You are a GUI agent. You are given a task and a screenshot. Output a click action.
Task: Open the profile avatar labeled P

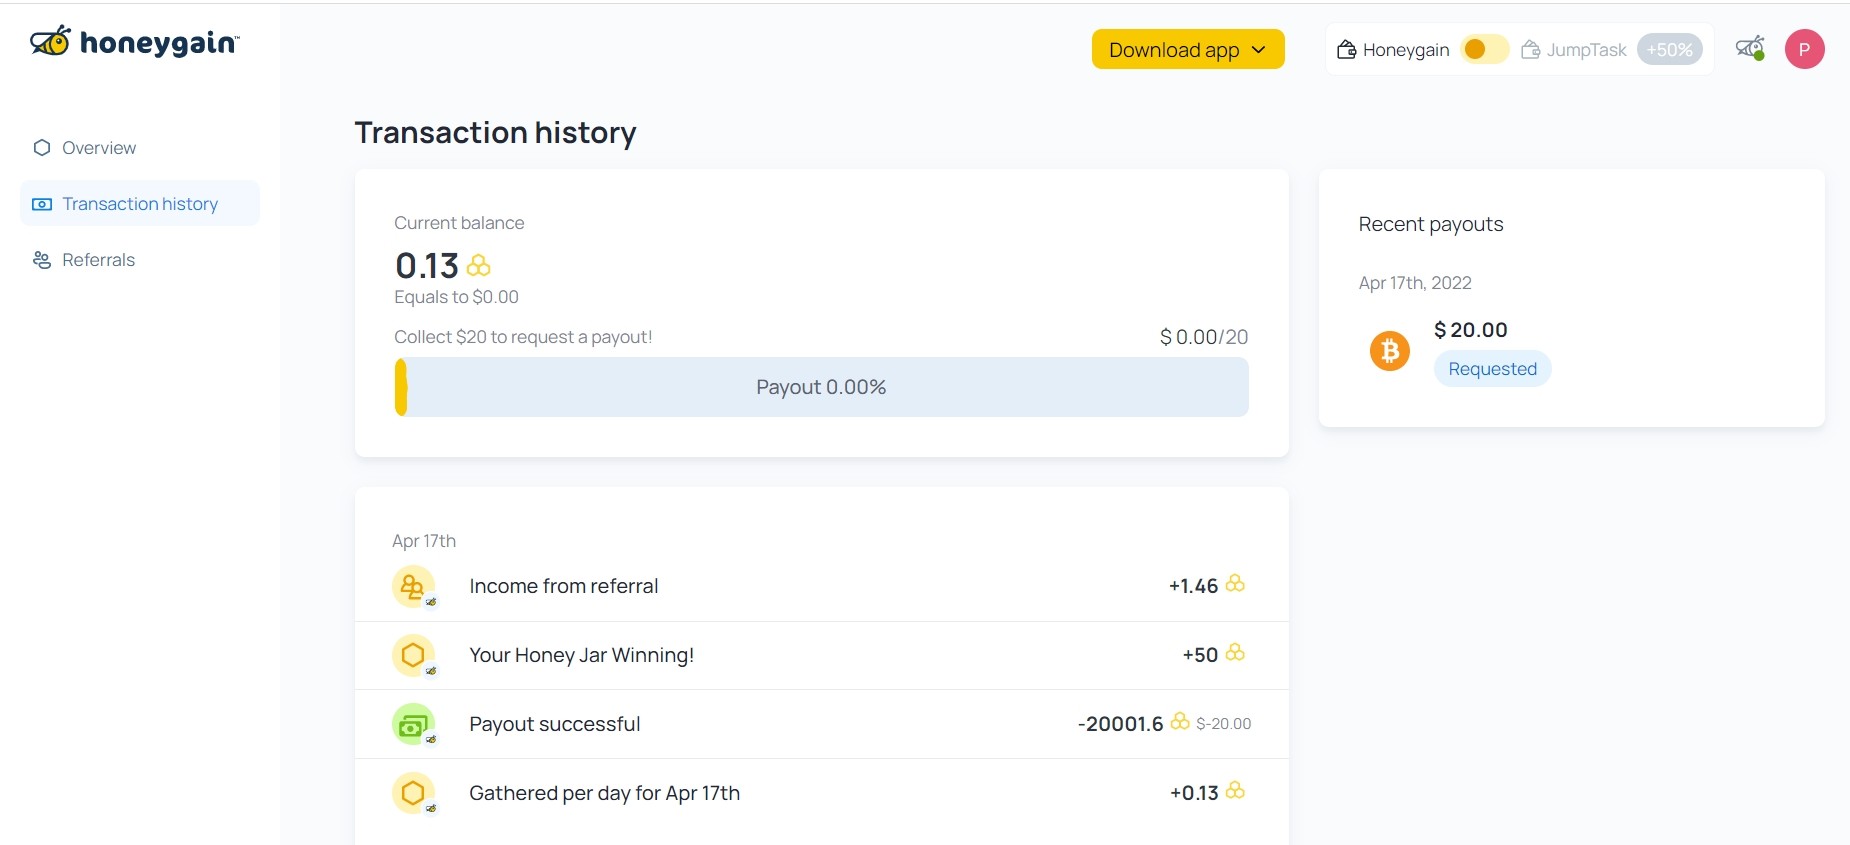point(1804,49)
